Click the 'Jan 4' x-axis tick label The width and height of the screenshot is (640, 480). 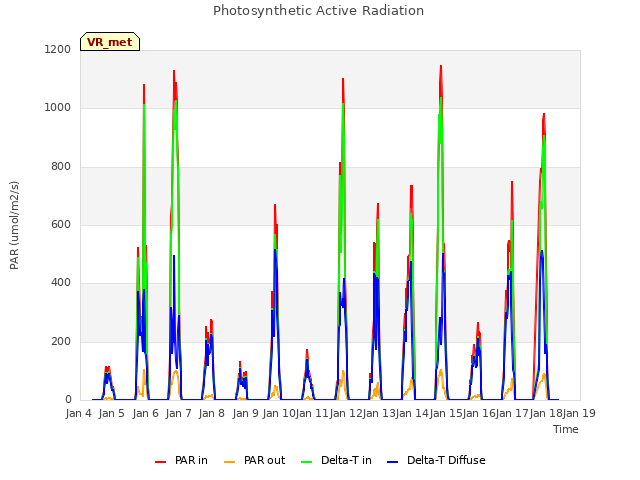pyautogui.click(x=78, y=413)
